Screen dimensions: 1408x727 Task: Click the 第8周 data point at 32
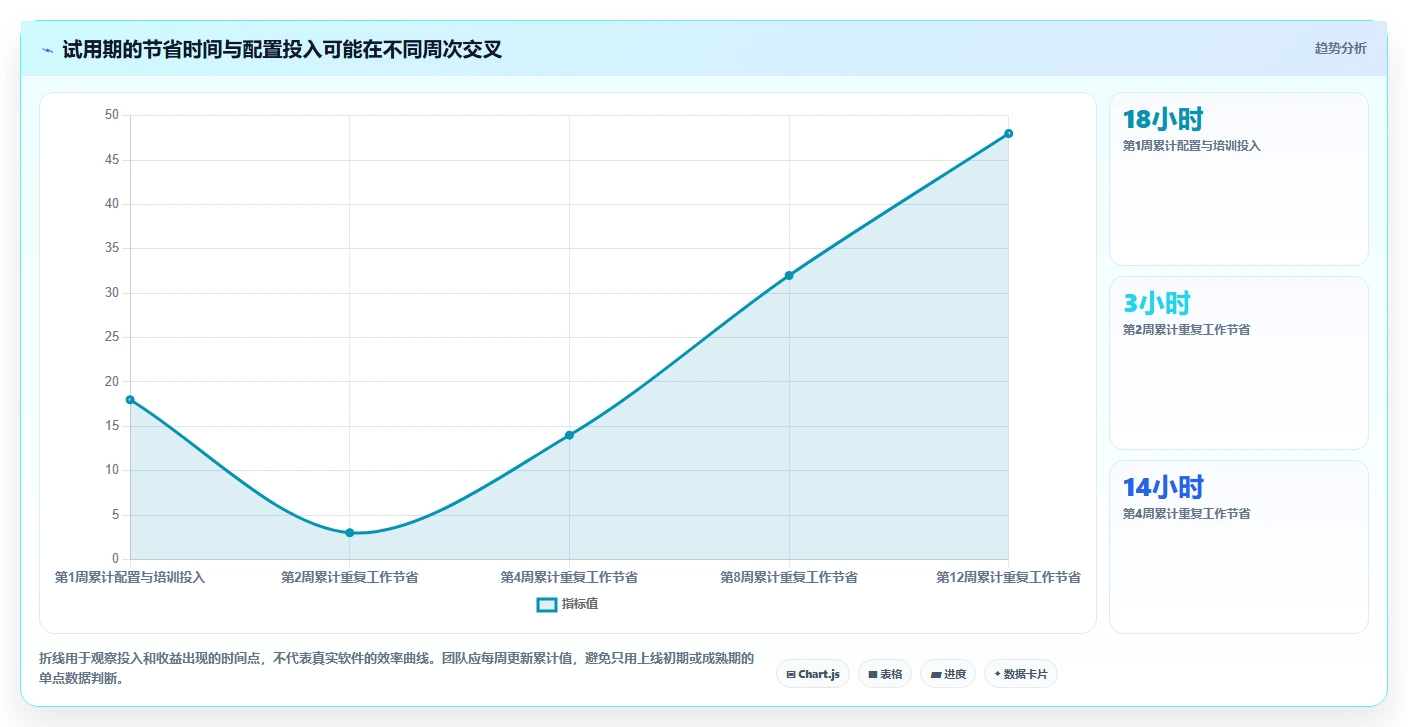click(789, 275)
